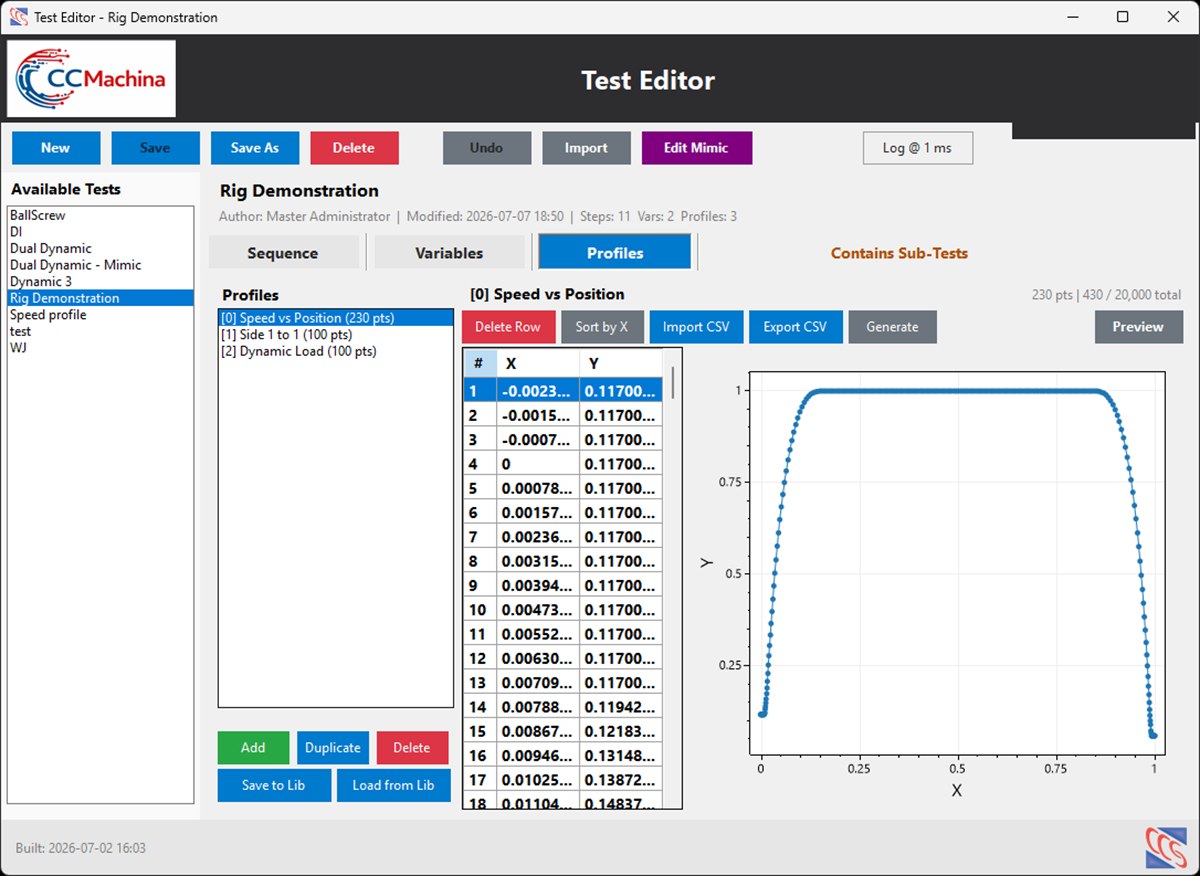Select the Dual Dynamic test
Viewport: 1200px width, 876px height.
pyautogui.click(x=100, y=248)
